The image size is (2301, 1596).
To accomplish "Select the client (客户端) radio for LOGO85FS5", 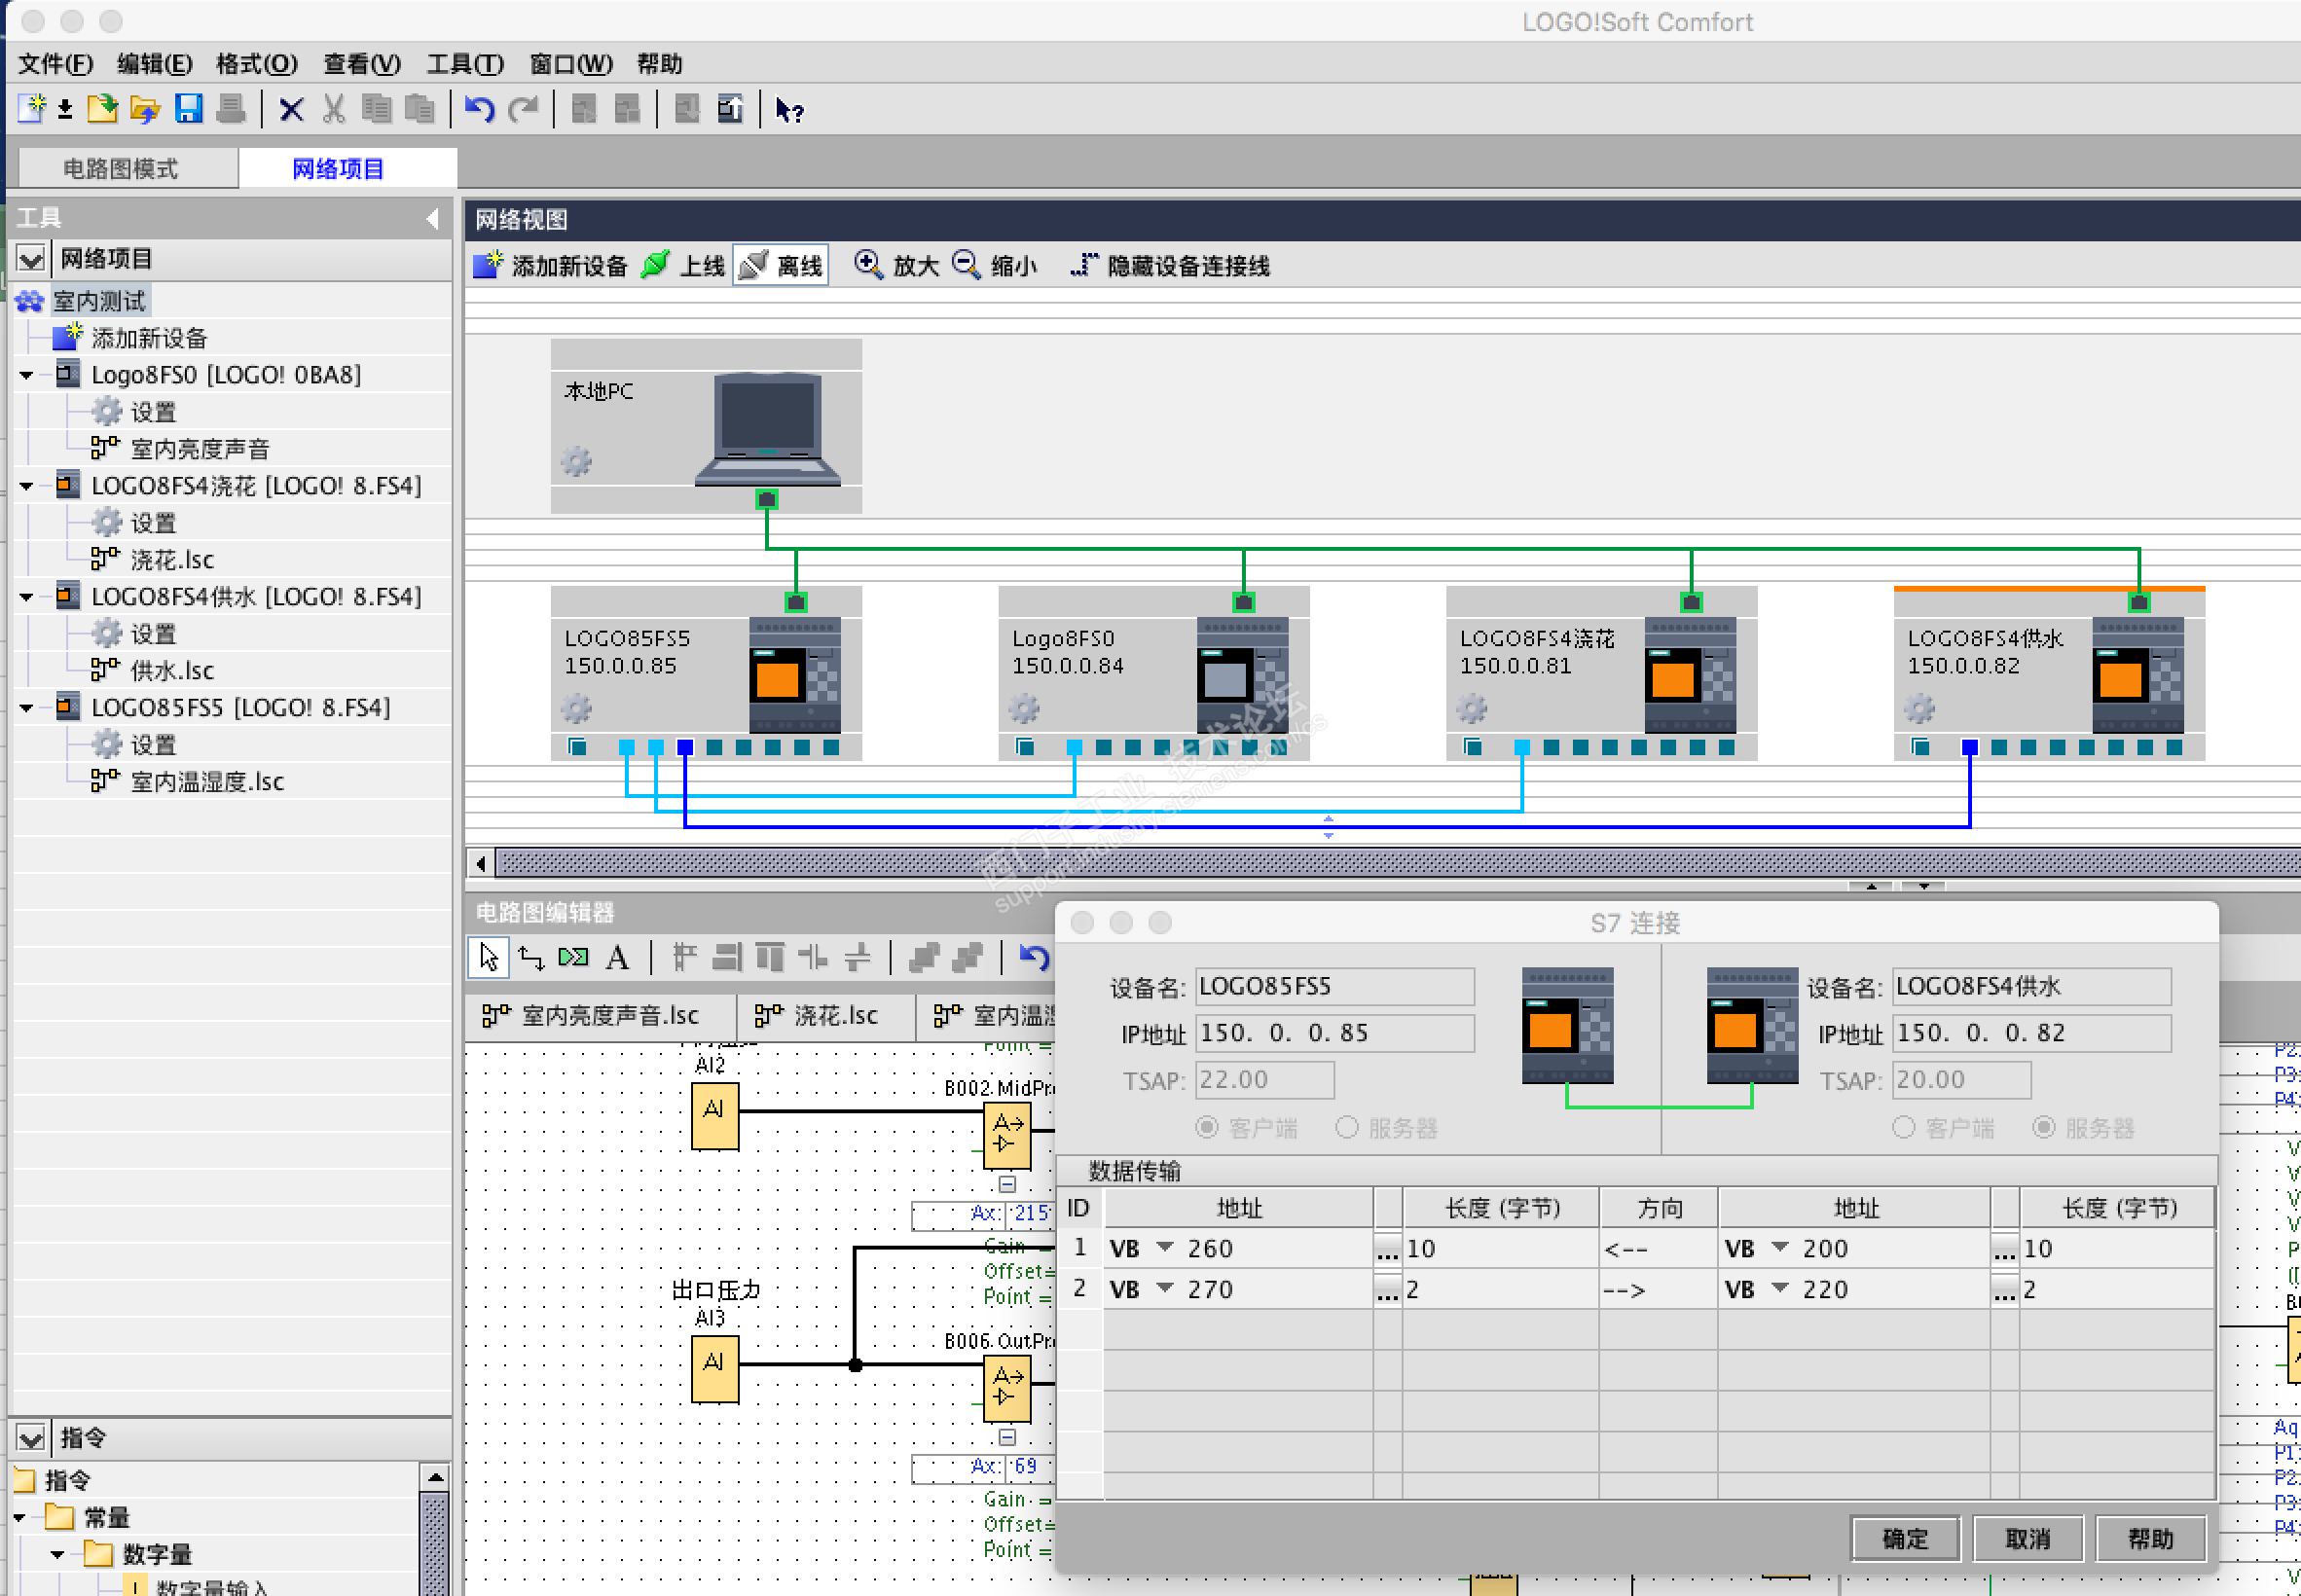I will pos(1207,1128).
